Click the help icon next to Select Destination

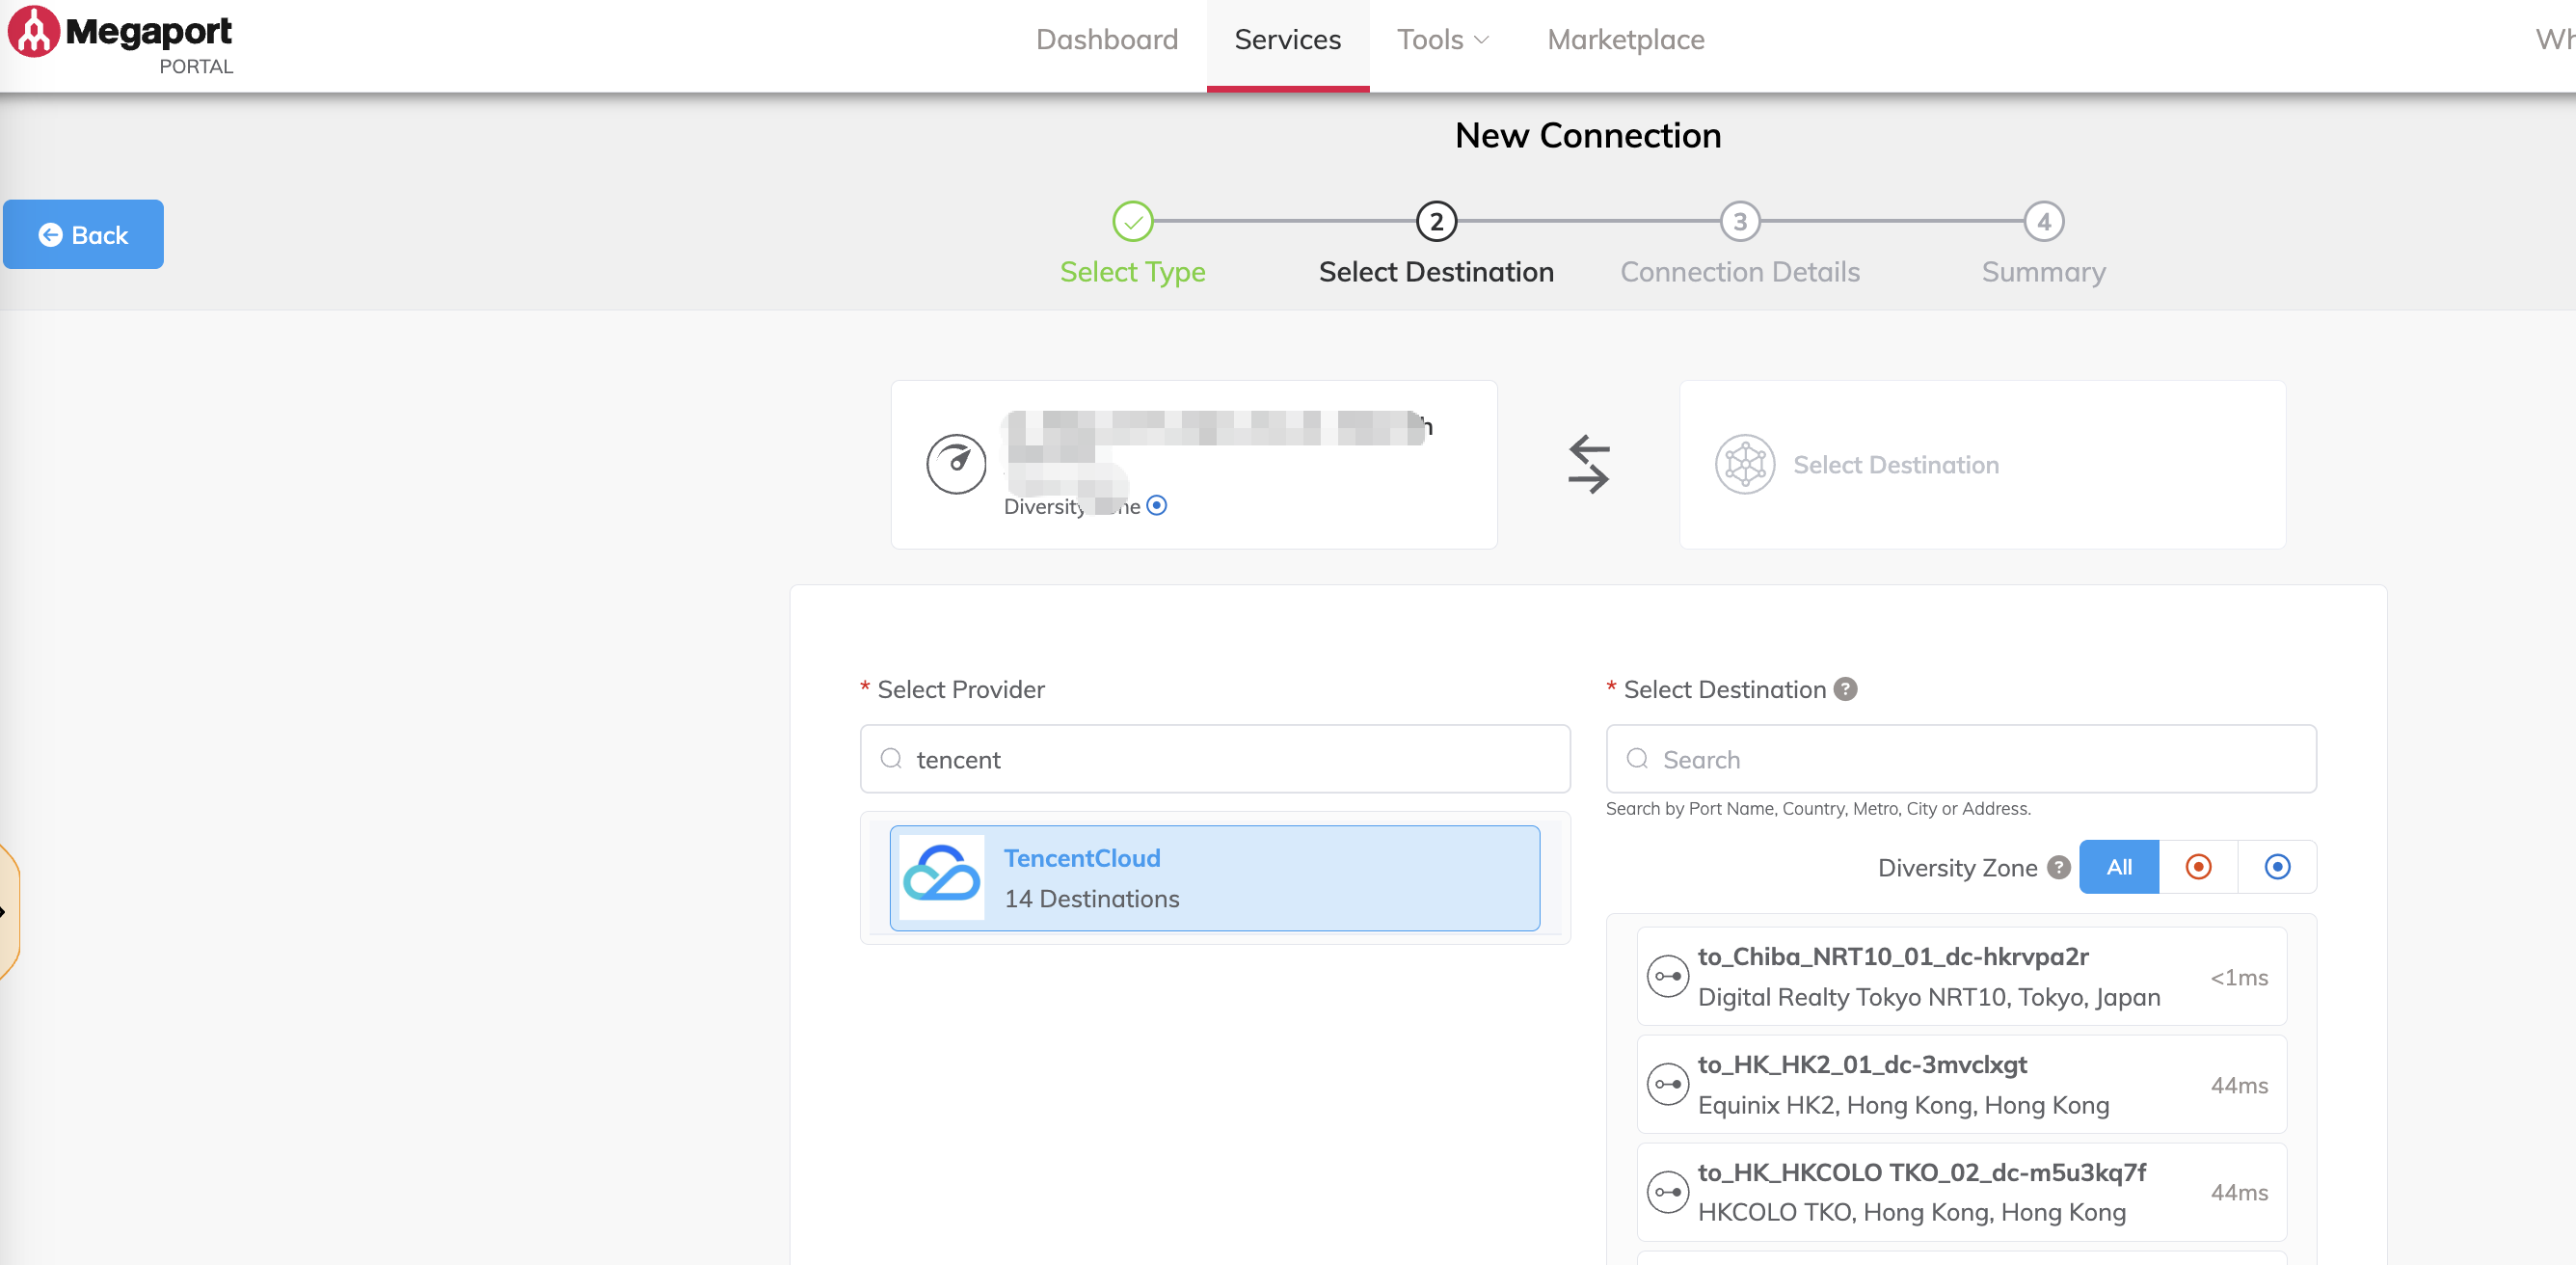(x=1846, y=689)
